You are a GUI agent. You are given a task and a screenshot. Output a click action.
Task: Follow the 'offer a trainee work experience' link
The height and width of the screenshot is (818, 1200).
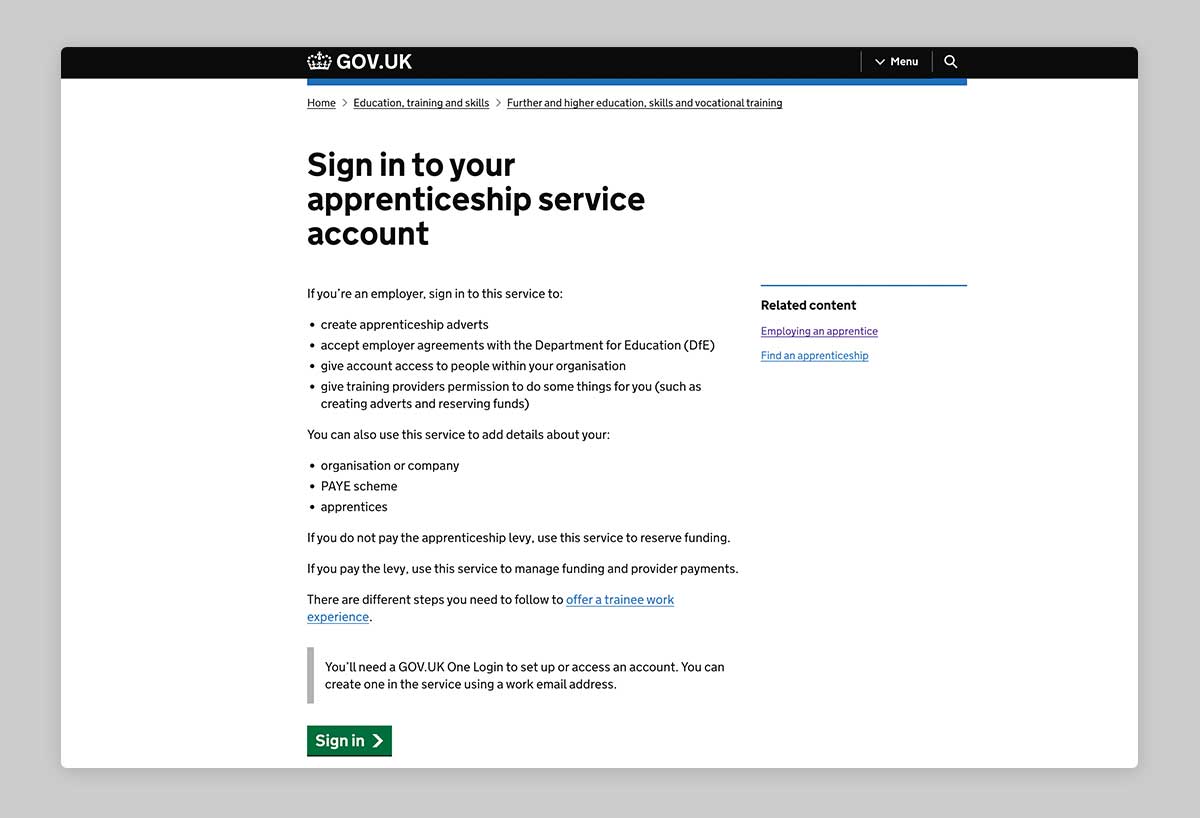(619, 600)
